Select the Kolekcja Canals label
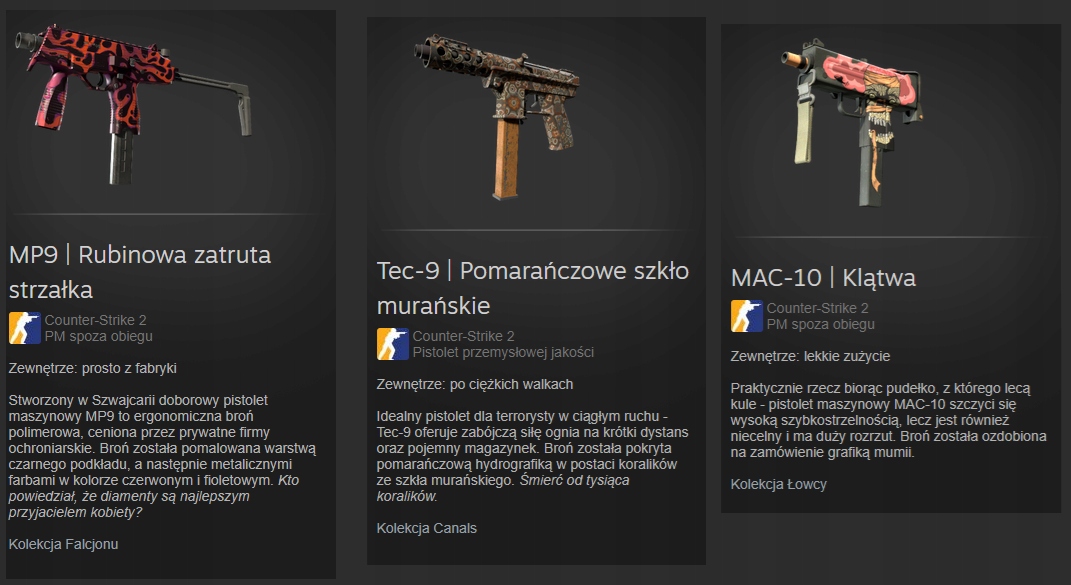The height and width of the screenshot is (585, 1071). [x=427, y=528]
